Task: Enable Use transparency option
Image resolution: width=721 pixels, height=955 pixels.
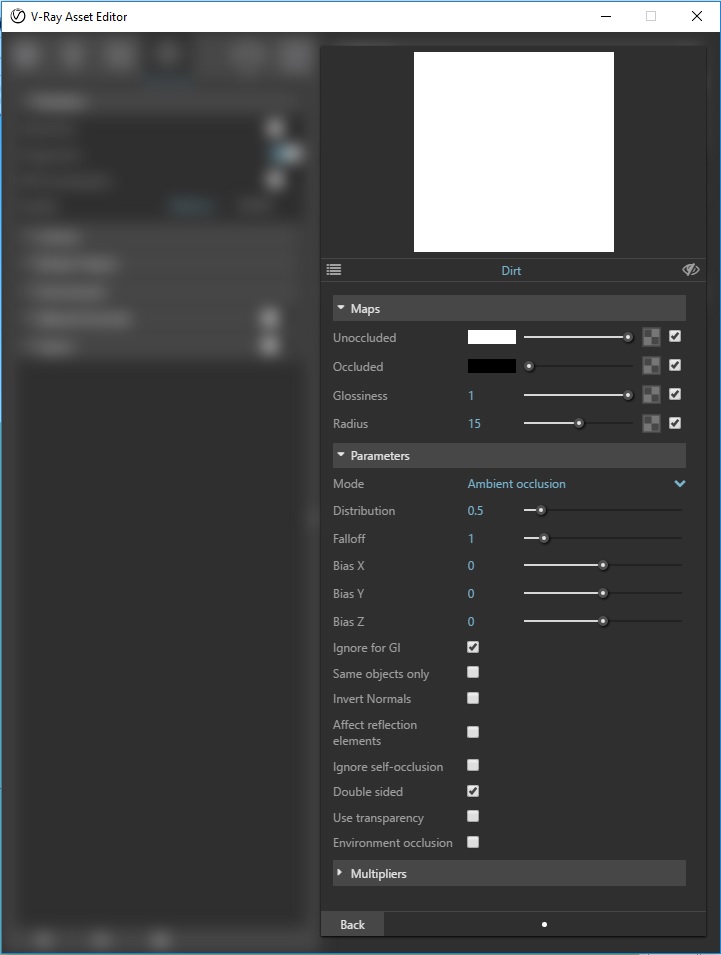Action: pos(473,817)
